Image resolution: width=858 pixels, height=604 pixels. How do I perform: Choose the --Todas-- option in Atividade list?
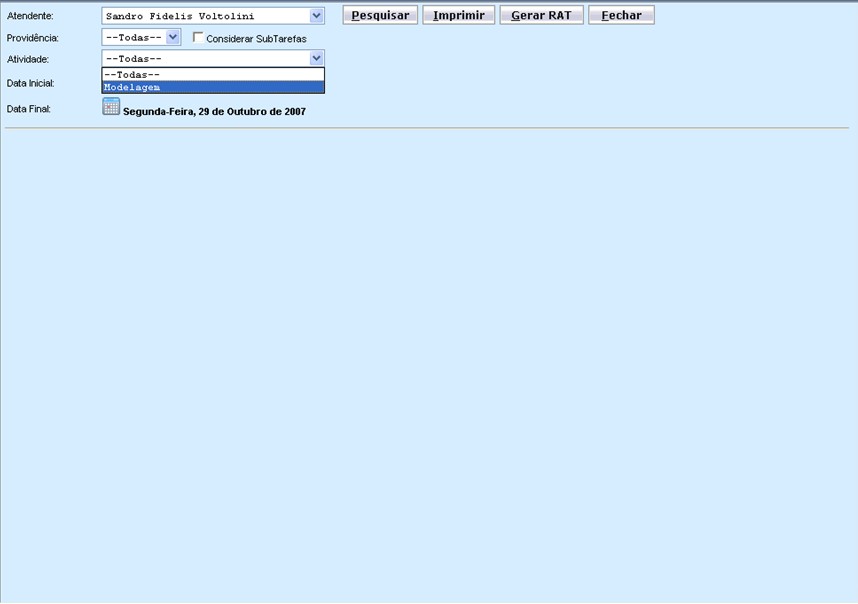(x=213, y=74)
